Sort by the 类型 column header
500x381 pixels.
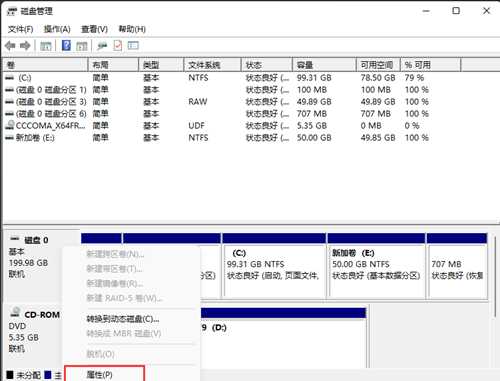pyautogui.click(x=161, y=65)
